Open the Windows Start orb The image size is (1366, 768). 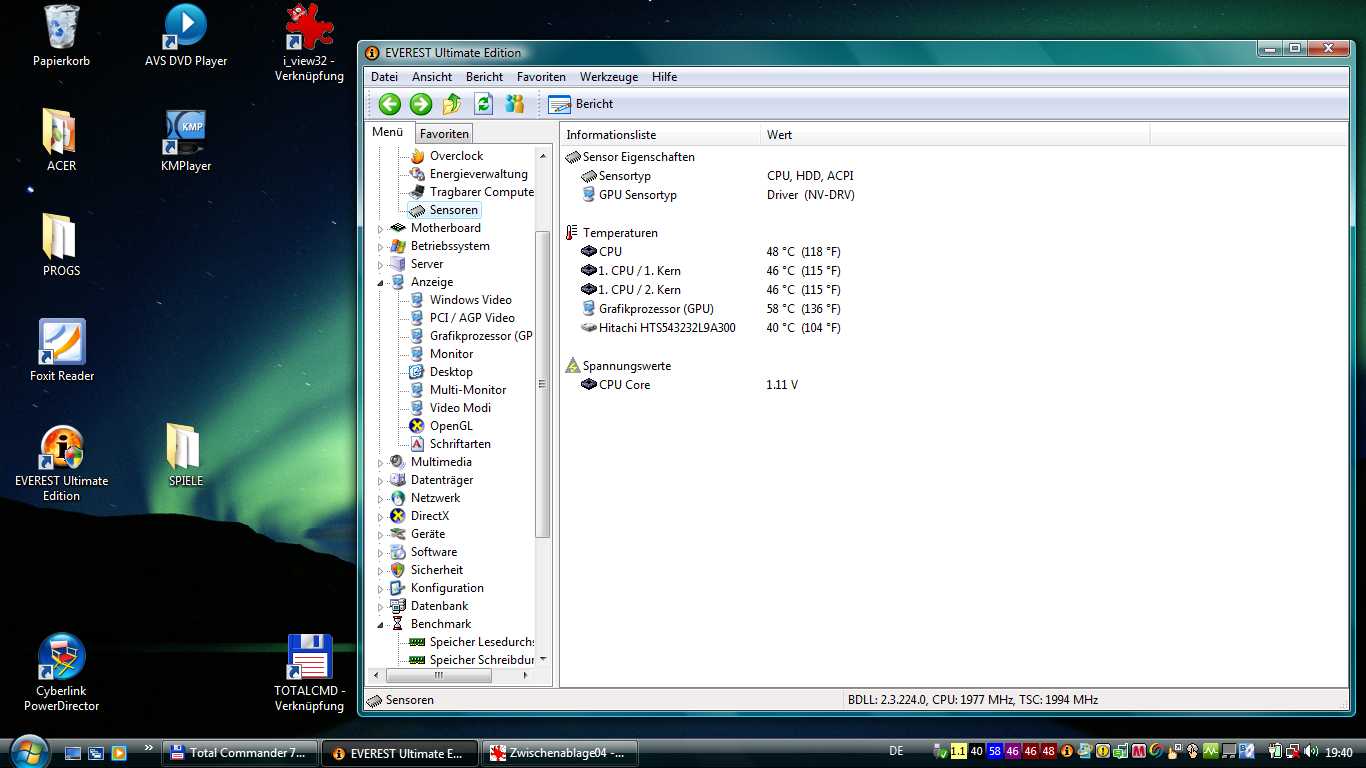[x=29, y=750]
